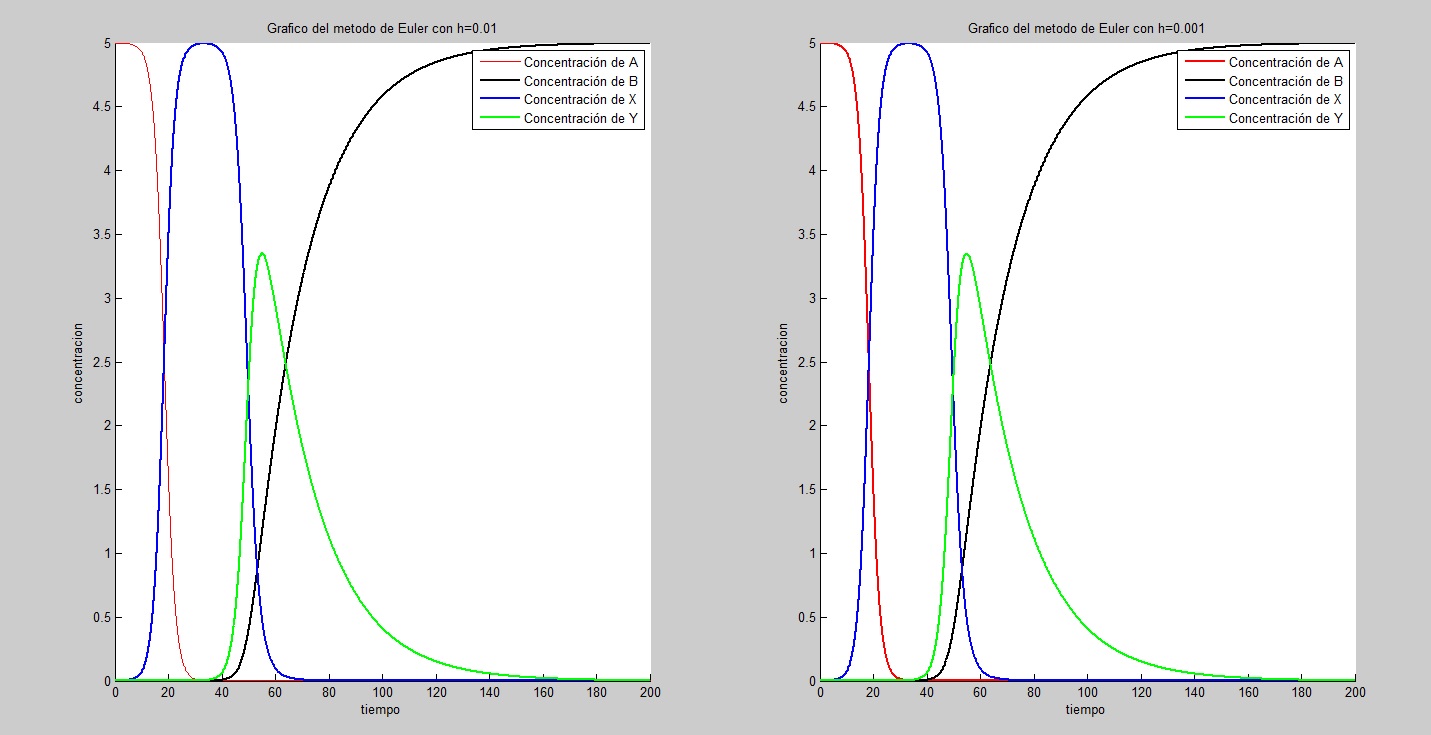The image size is (1431, 735).
Task: Click the x-axis tick label 100 in the h=0.01 plot
Action: click(x=383, y=693)
